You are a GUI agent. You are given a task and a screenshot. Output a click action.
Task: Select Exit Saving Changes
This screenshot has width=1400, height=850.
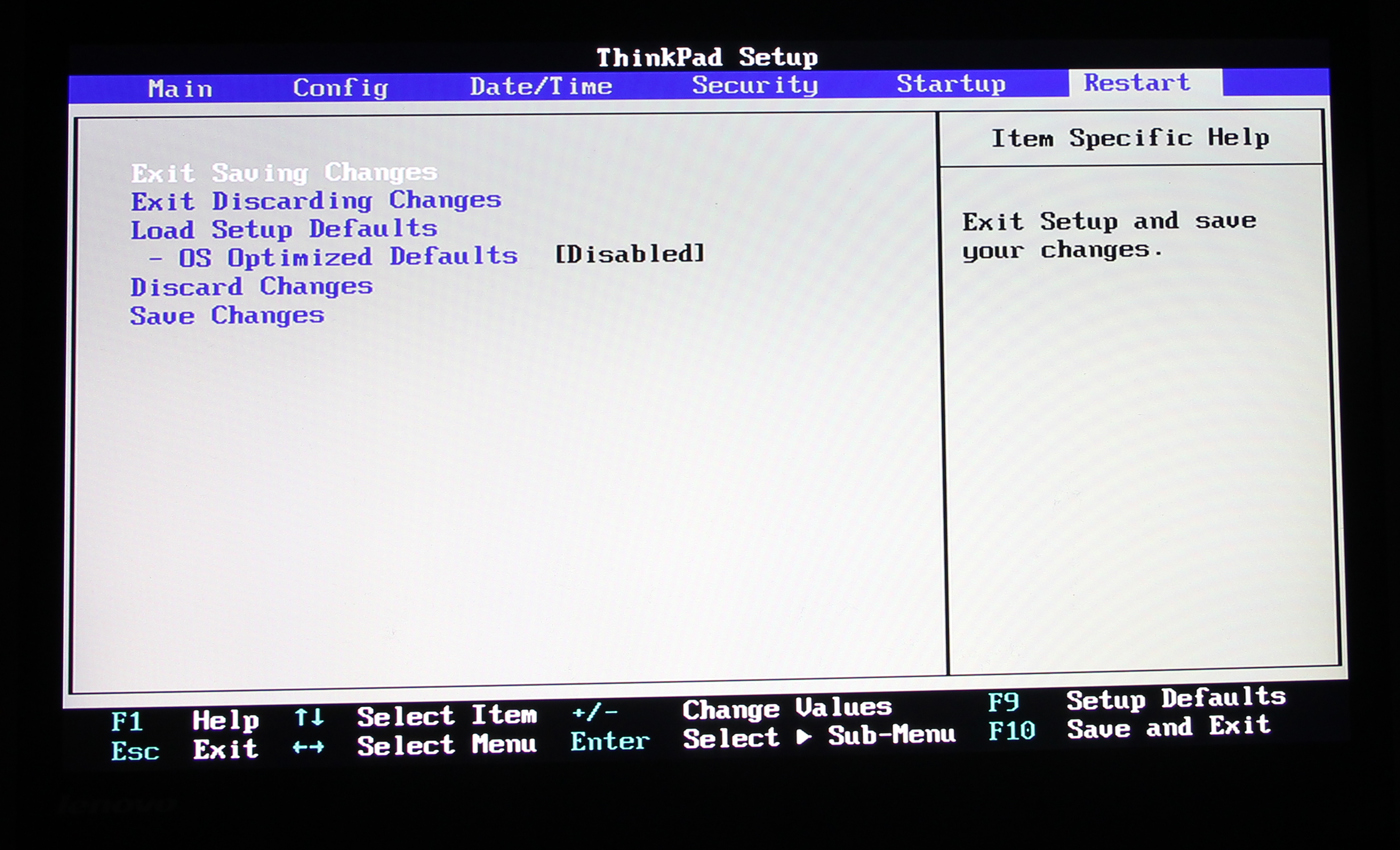[284, 173]
